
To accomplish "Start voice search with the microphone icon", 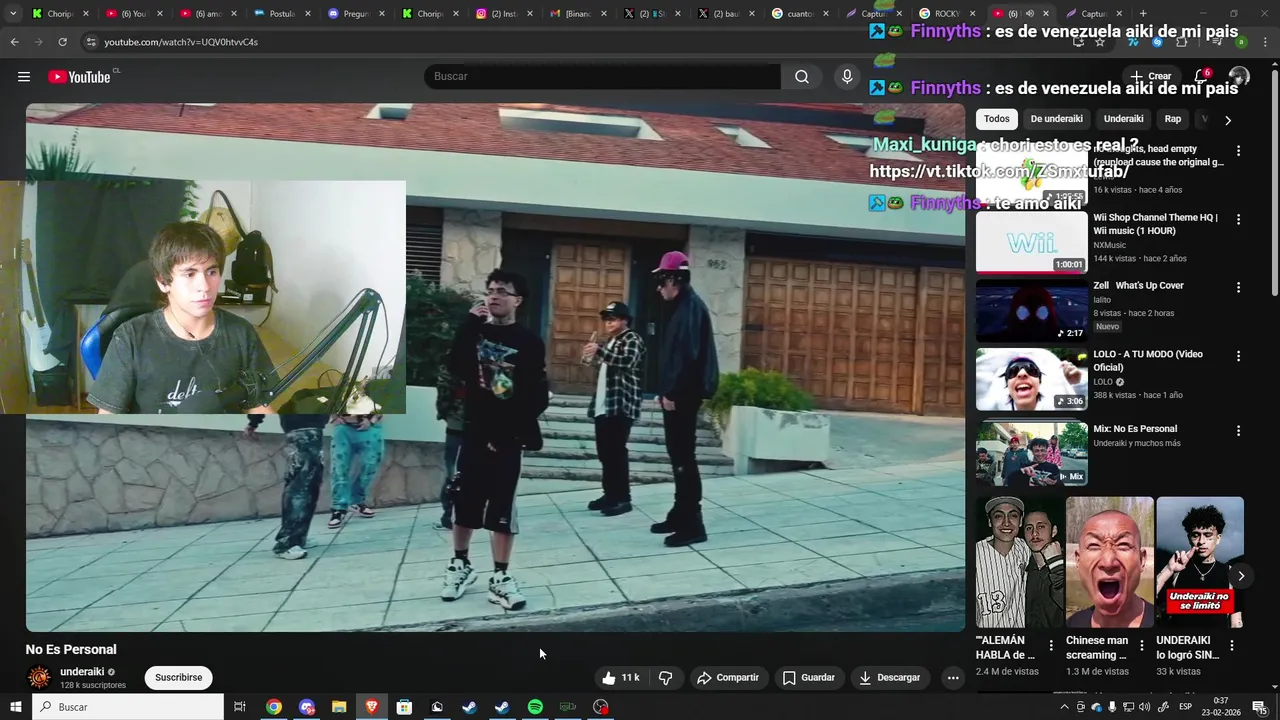I will tap(847, 77).
